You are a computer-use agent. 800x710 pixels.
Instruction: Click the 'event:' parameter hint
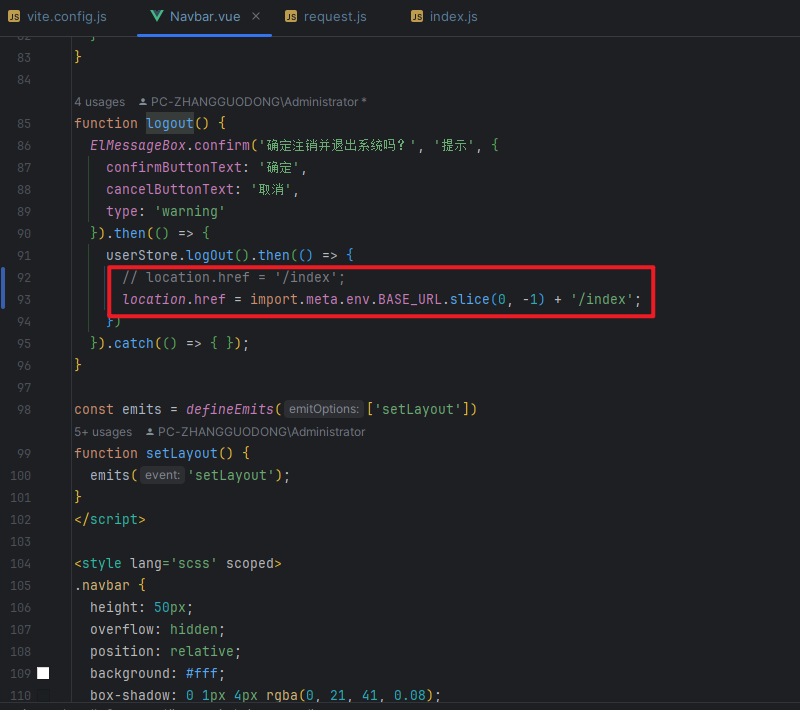(162, 475)
